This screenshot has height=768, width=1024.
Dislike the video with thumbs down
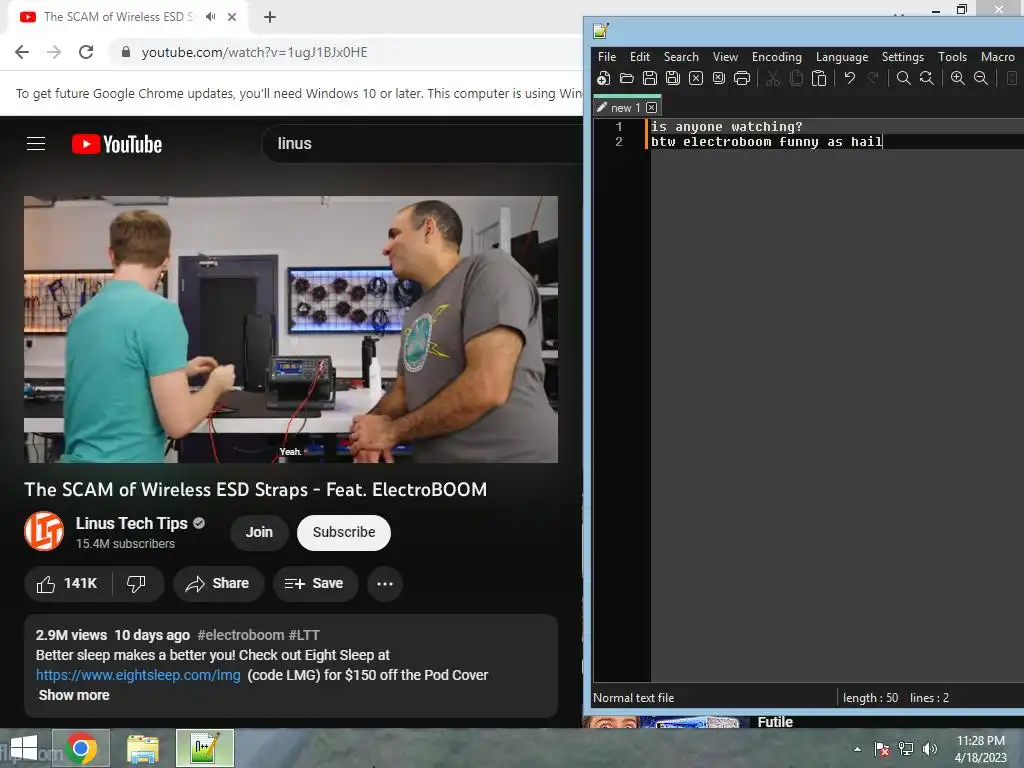[x=137, y=583]
